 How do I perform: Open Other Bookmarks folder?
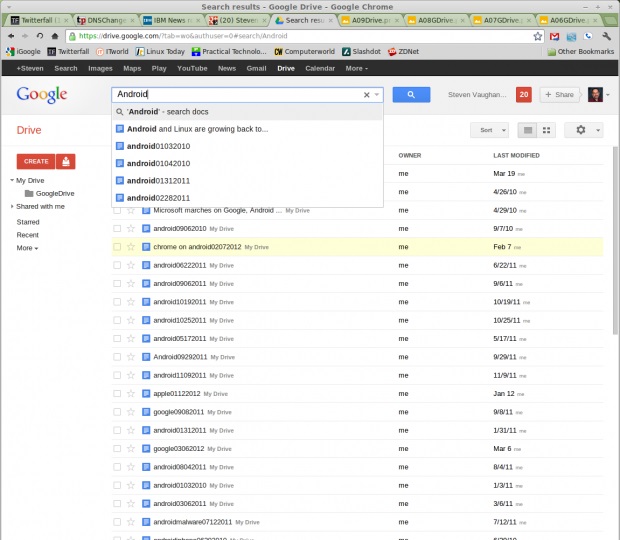[x=580, y=52]
